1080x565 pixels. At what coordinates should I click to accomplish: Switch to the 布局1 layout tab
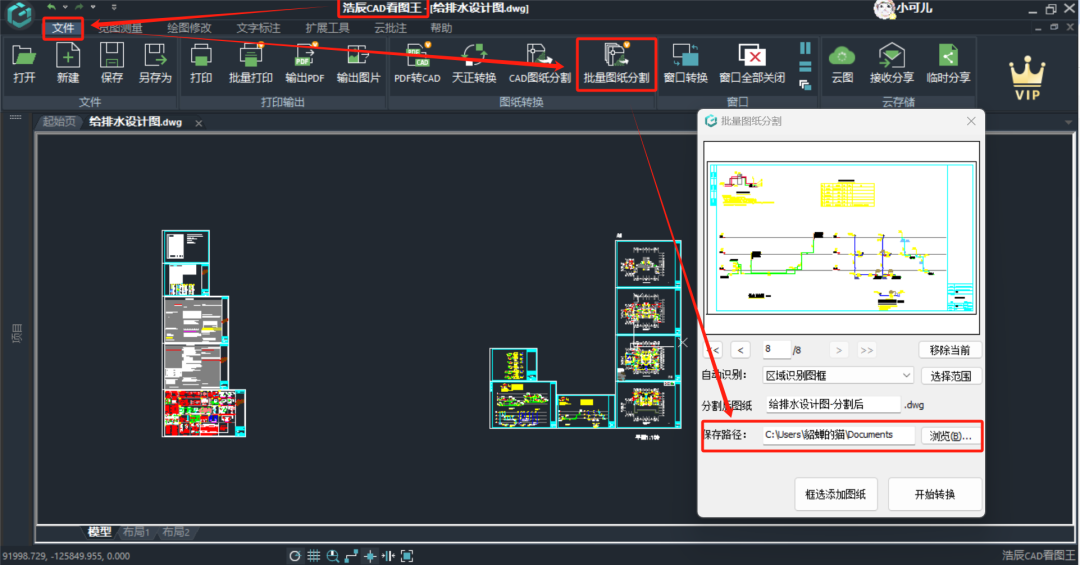(x=134, y=532)
